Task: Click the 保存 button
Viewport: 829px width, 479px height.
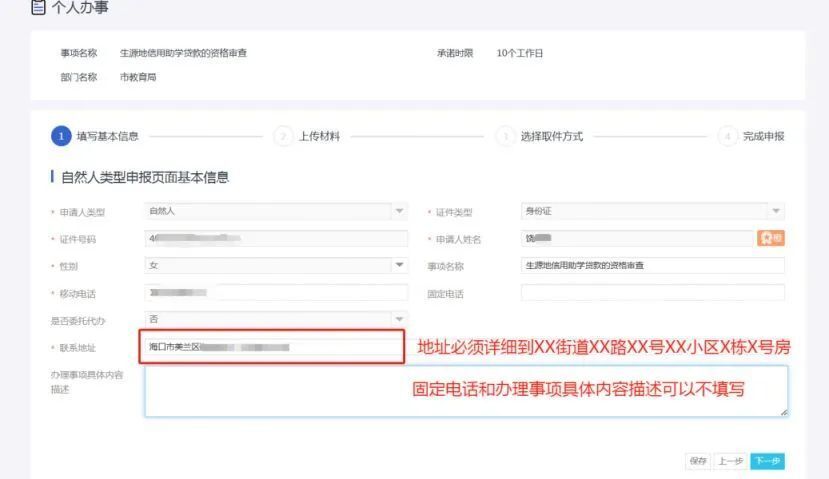Action: 698,461
